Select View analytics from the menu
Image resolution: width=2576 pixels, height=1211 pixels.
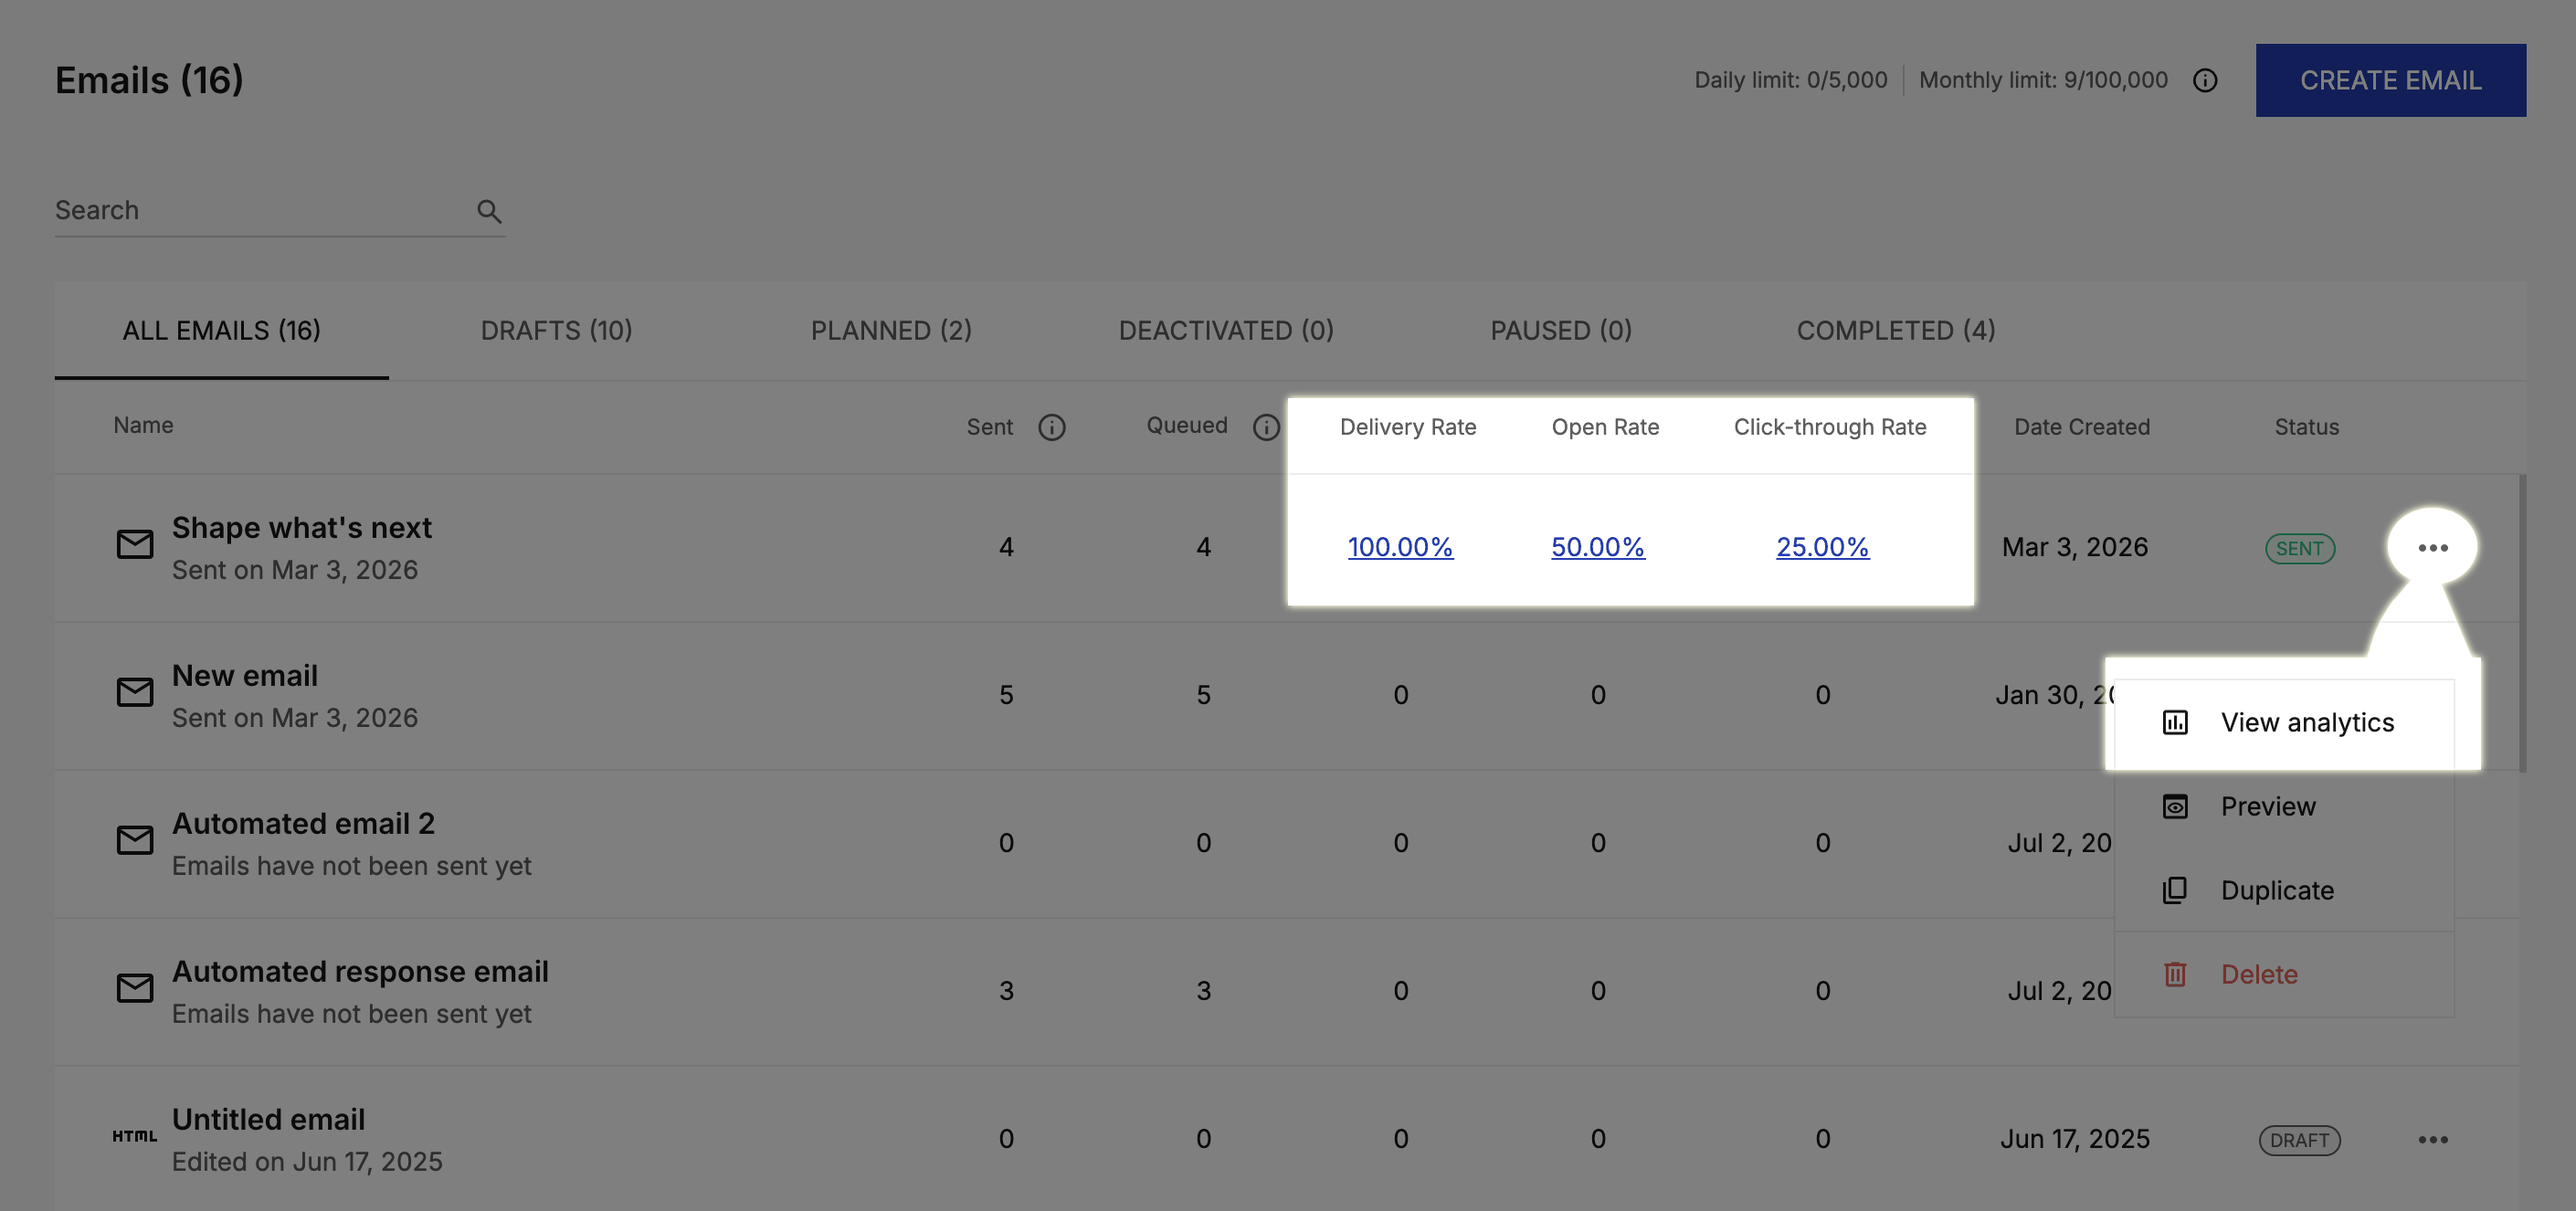2306,722
